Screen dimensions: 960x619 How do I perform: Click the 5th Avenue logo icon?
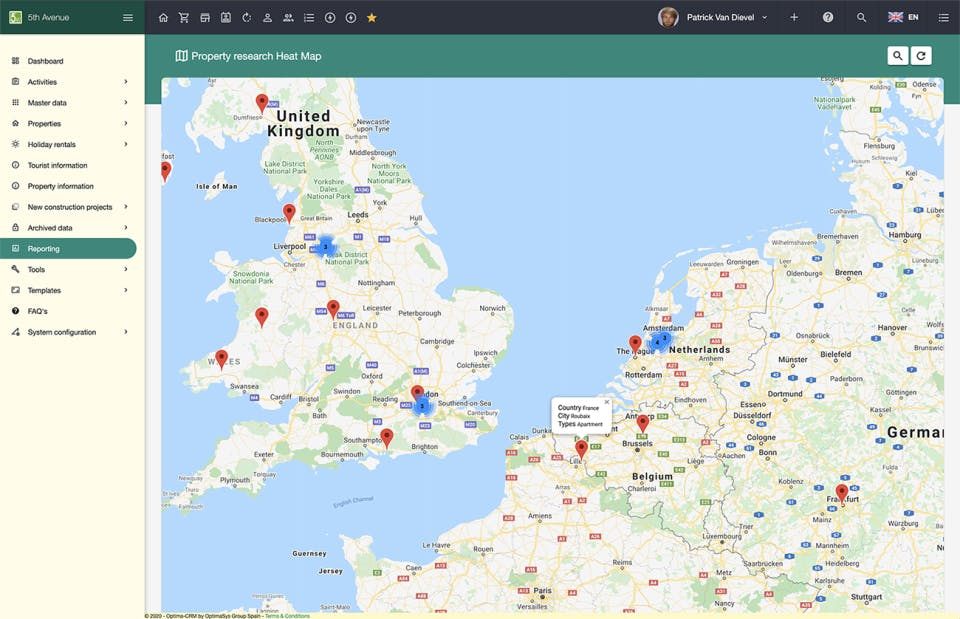coord(15,17)
